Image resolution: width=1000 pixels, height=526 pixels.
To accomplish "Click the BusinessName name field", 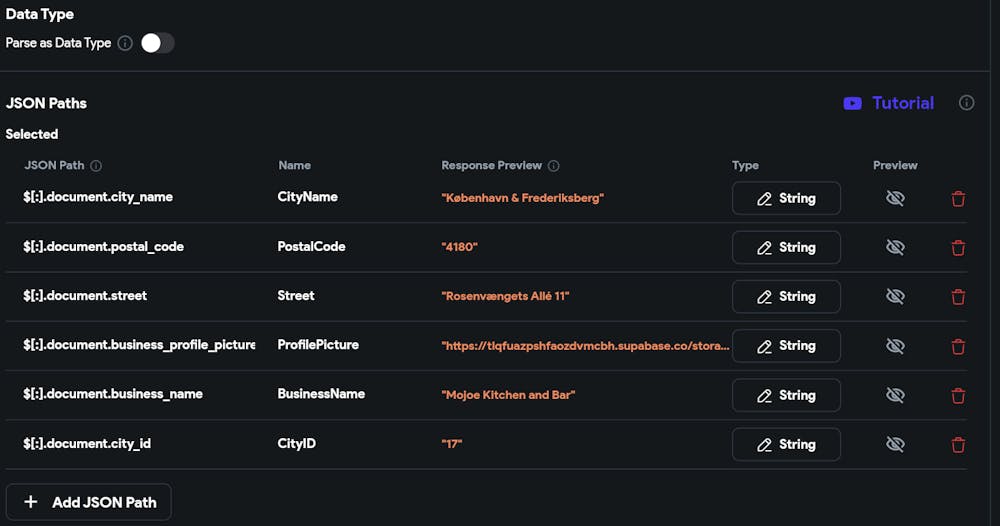I will 321,394.
